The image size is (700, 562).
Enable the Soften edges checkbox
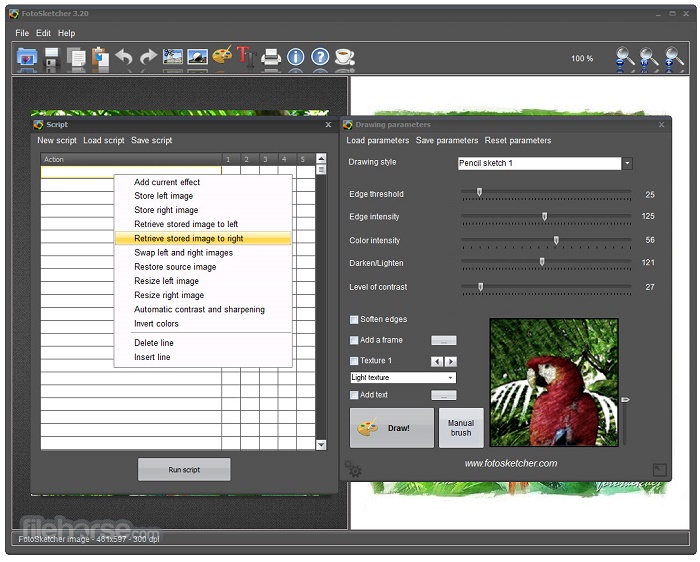point(354,320)
